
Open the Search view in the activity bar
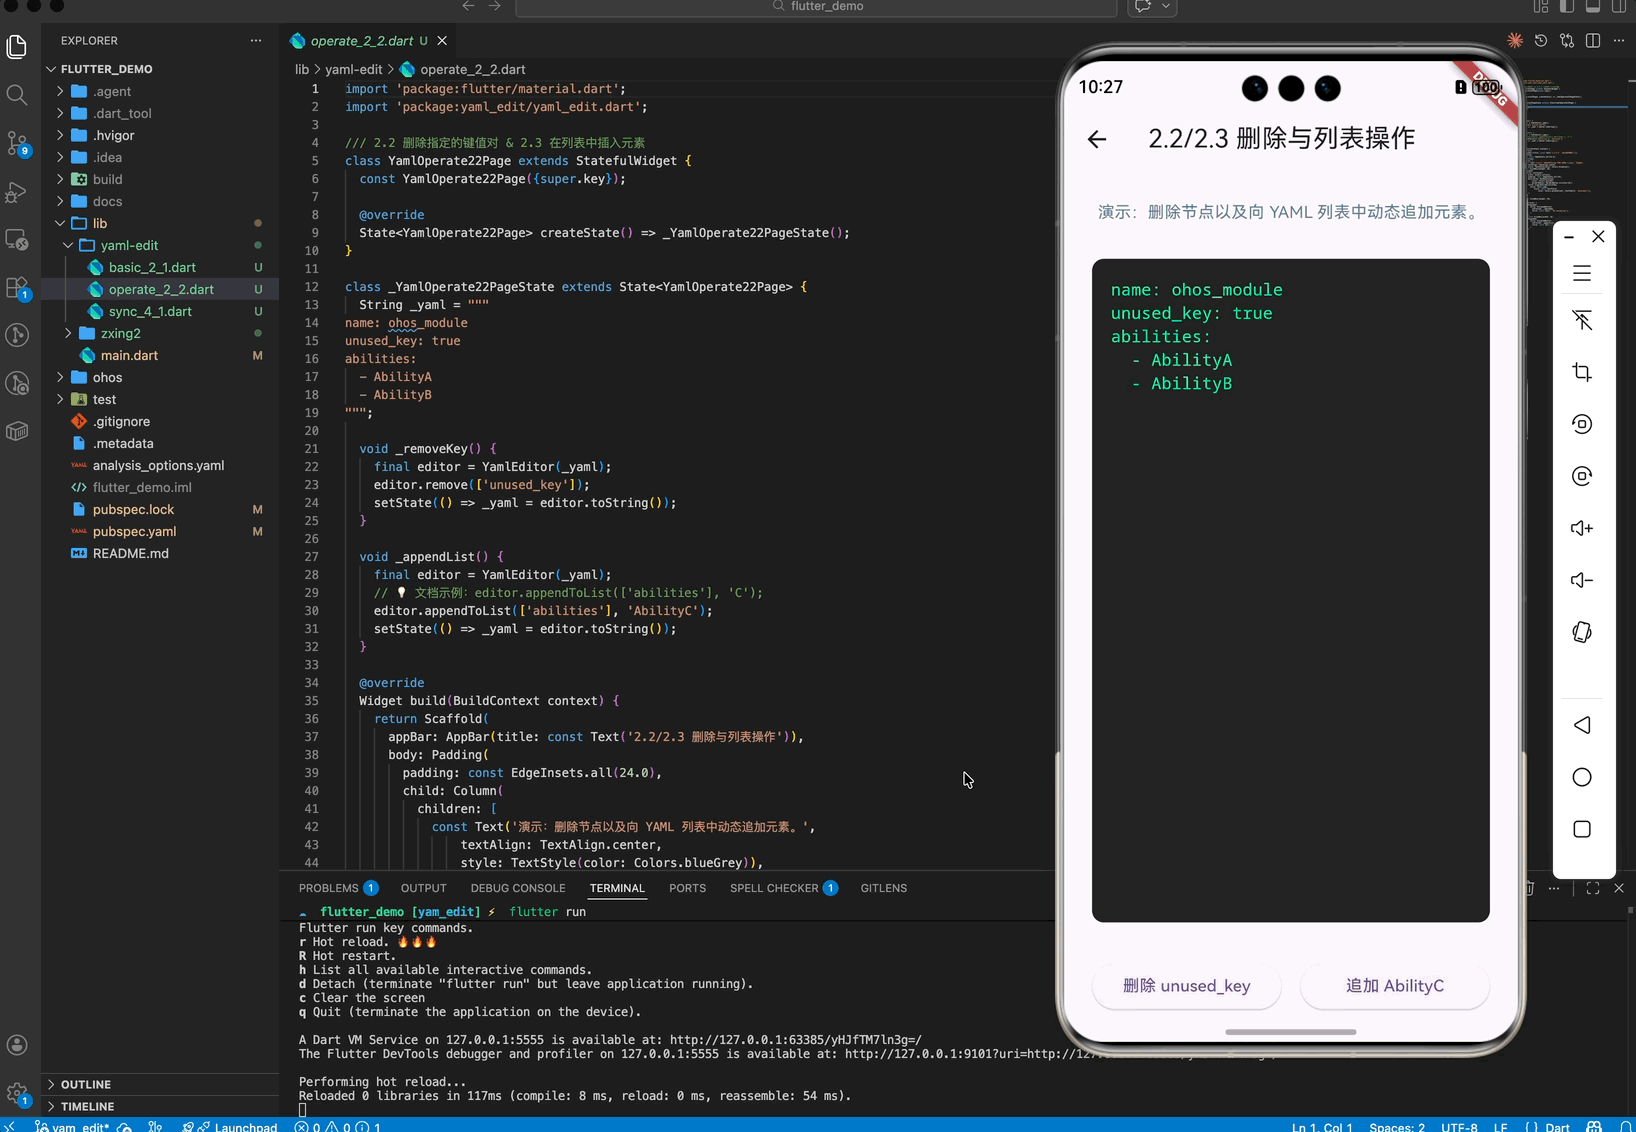17,95
